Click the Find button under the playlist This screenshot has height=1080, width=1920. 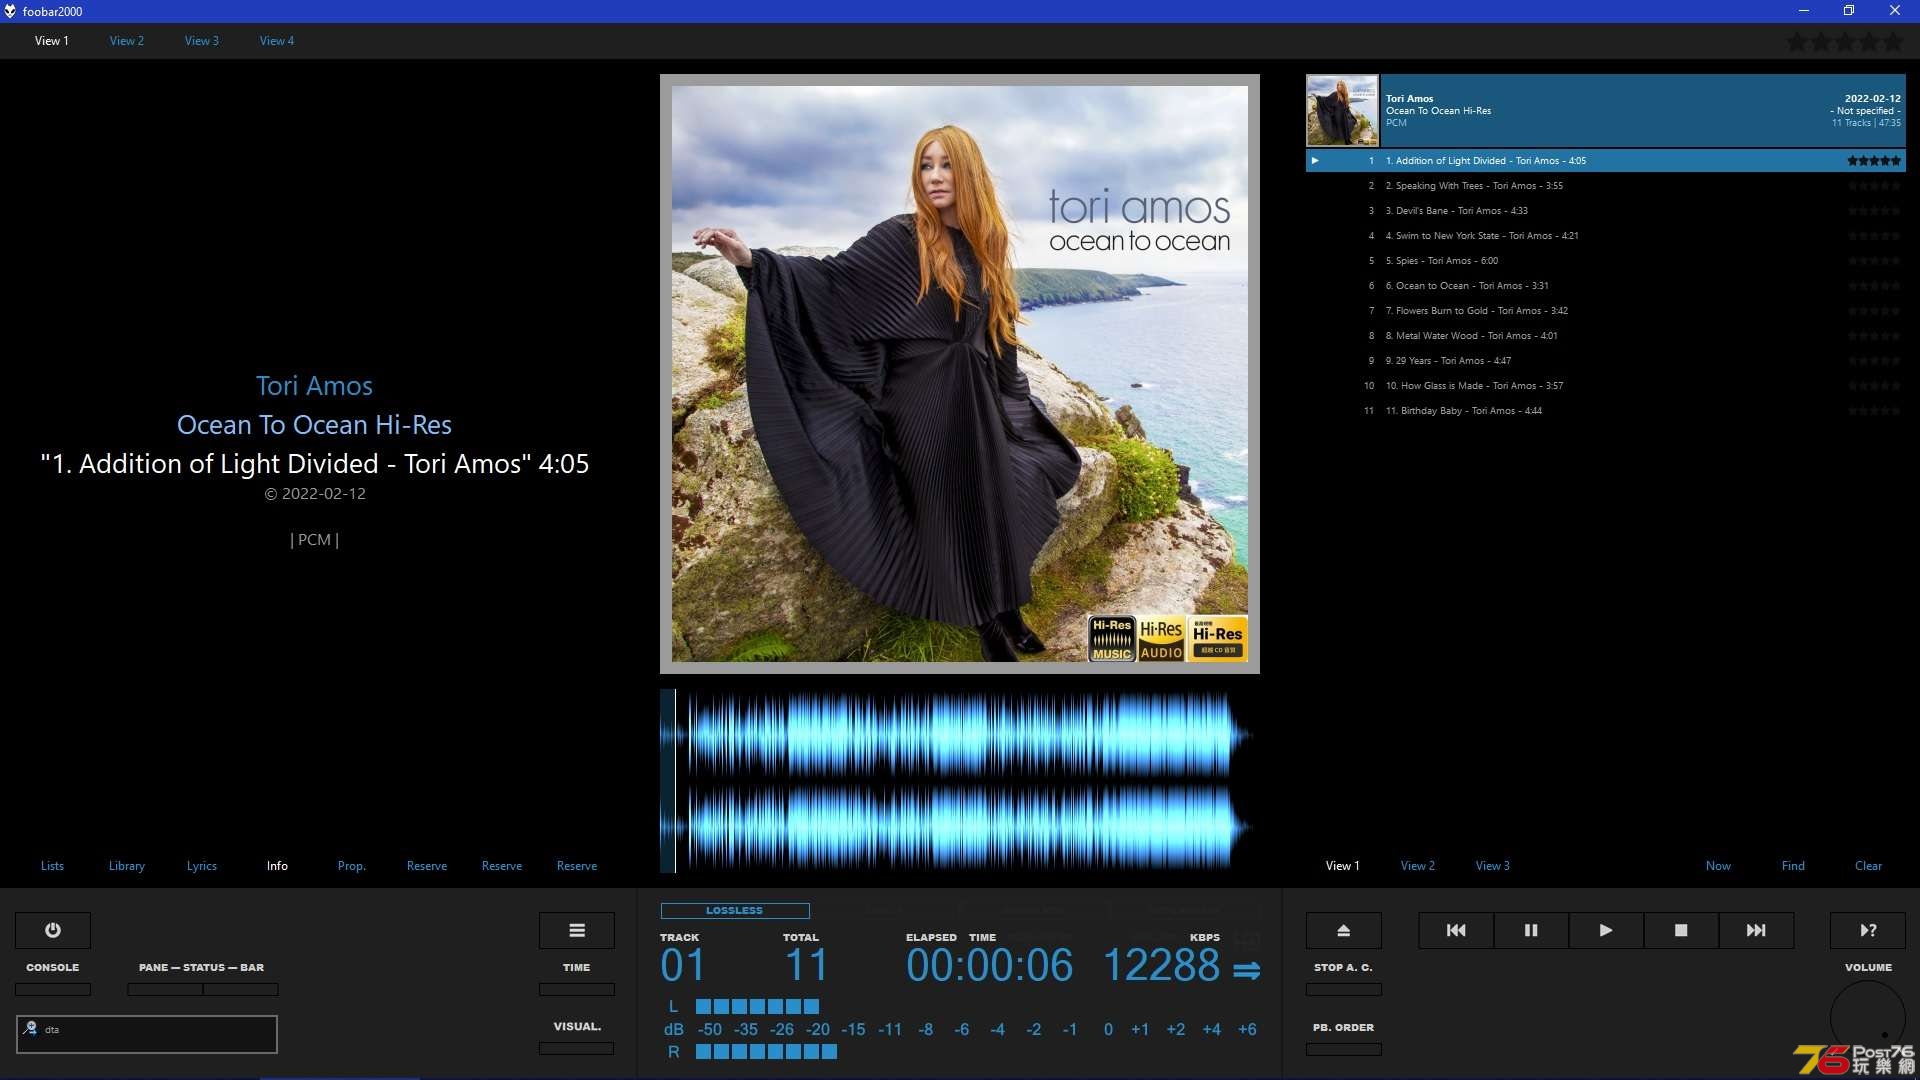[1793, 866]
